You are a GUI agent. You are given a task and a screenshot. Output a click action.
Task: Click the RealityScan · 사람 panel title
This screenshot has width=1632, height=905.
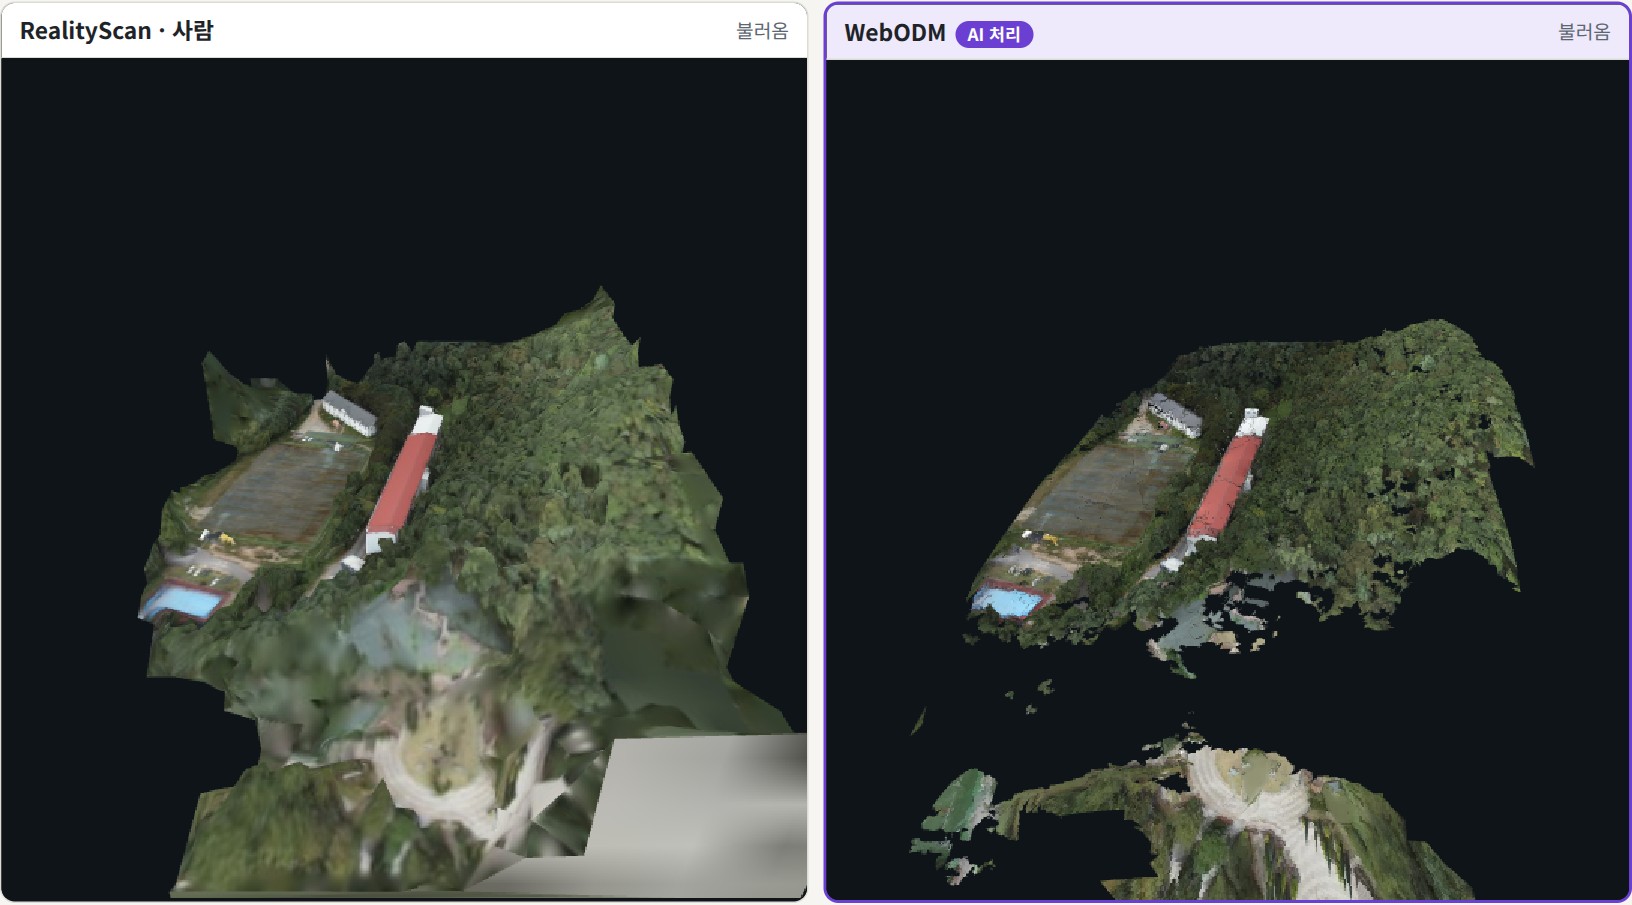[x=116, y=31]
